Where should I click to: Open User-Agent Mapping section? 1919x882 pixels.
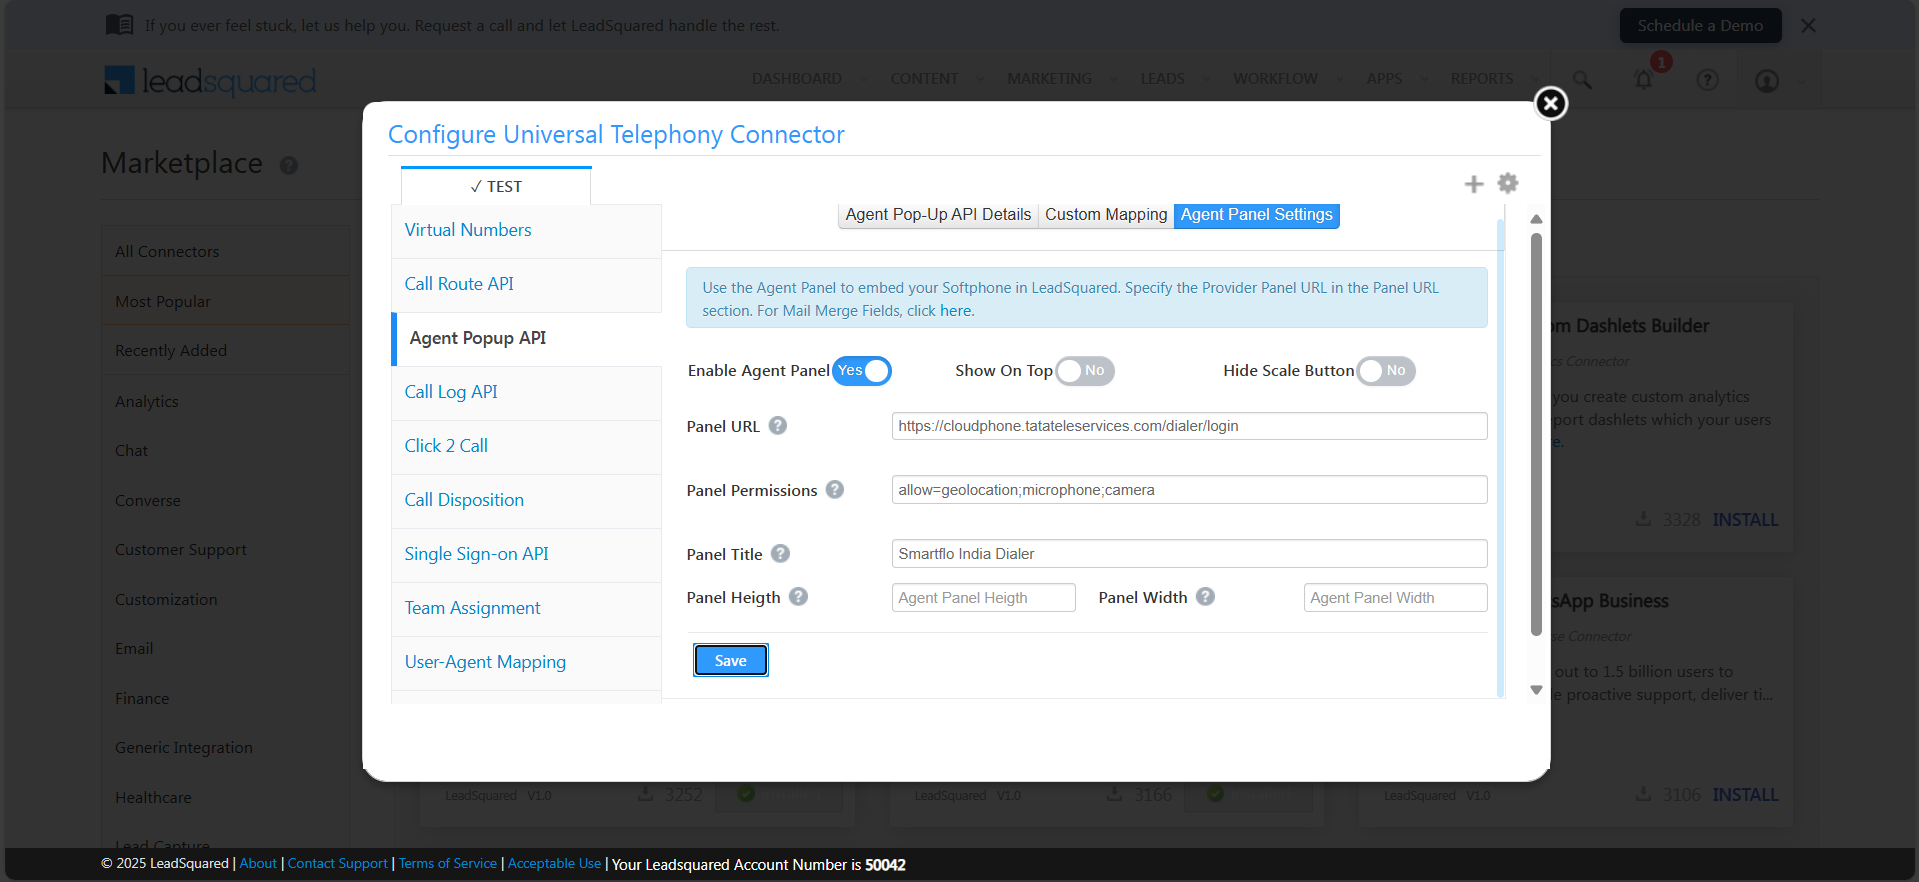(526, 662)
